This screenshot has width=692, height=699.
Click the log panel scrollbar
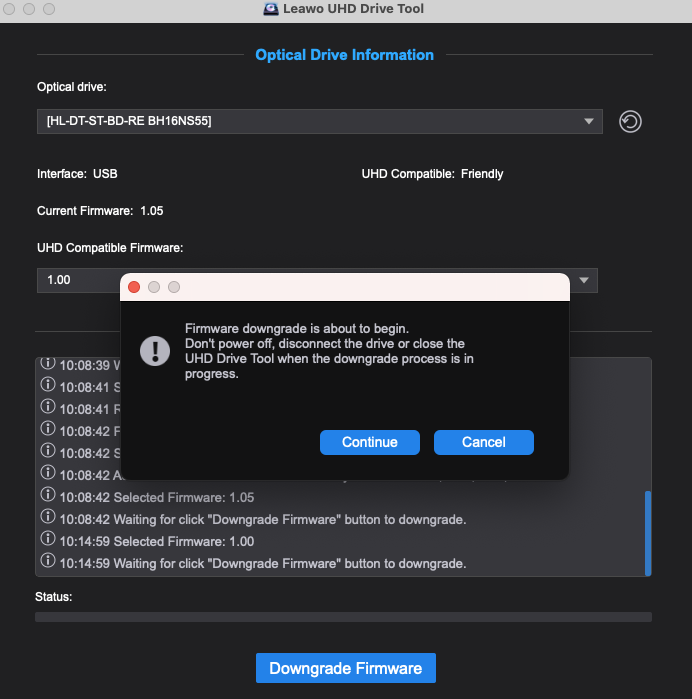(647, 530)
